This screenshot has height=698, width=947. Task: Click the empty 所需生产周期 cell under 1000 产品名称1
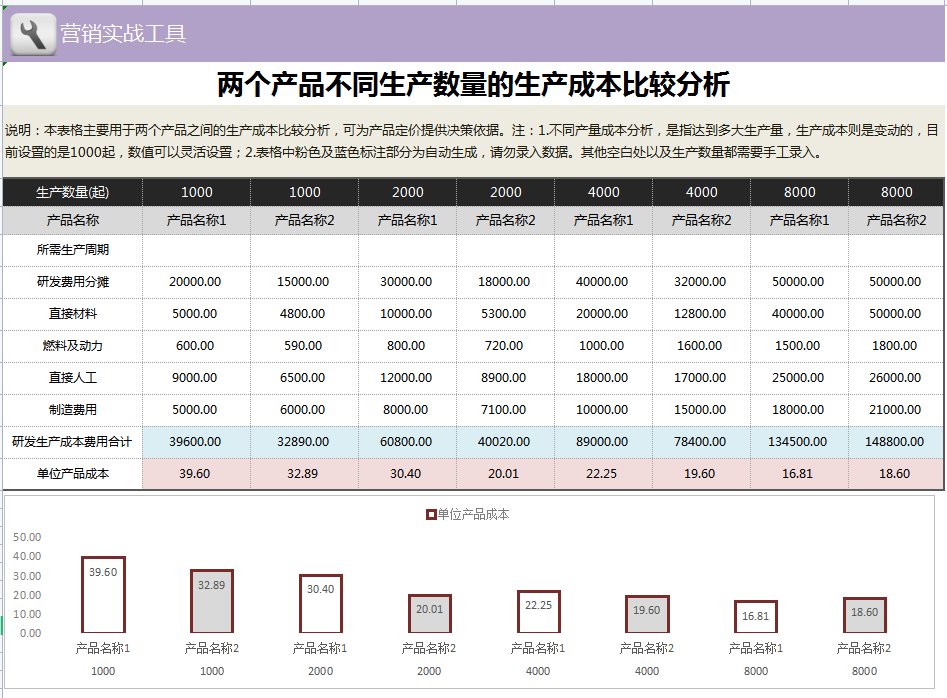click(x=196, y=250)
